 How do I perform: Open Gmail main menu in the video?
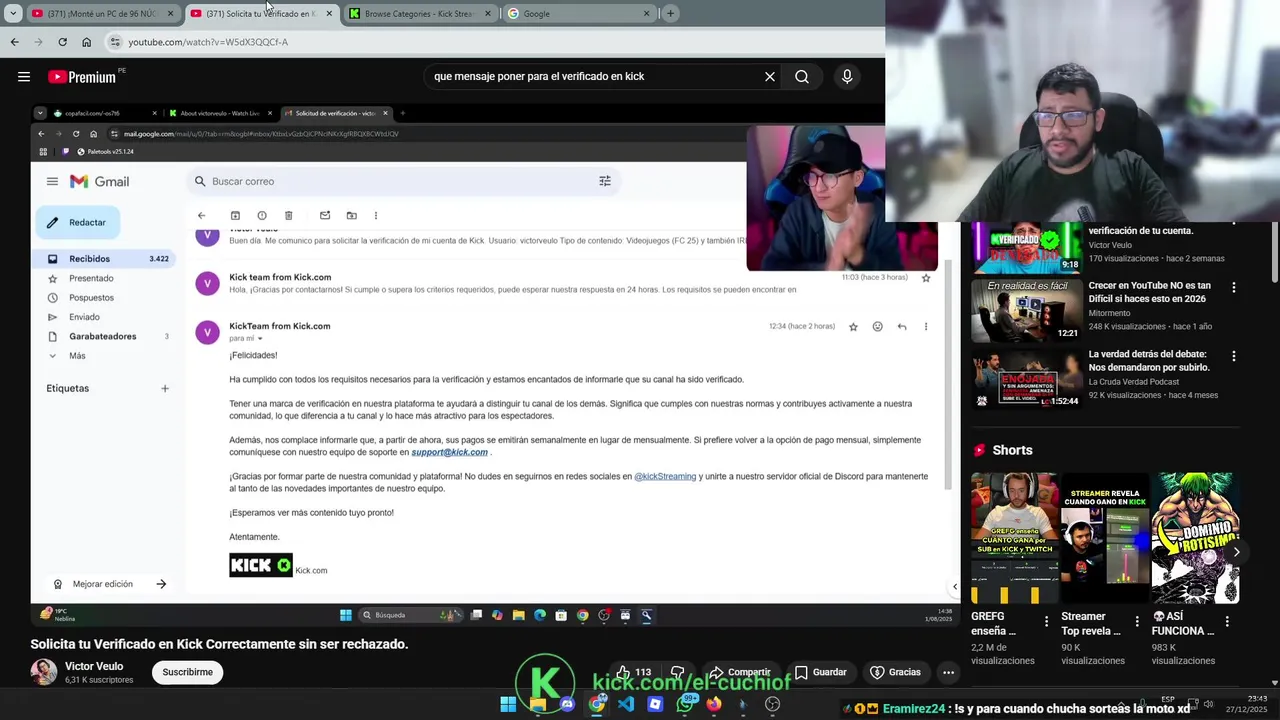click(52, 181)
